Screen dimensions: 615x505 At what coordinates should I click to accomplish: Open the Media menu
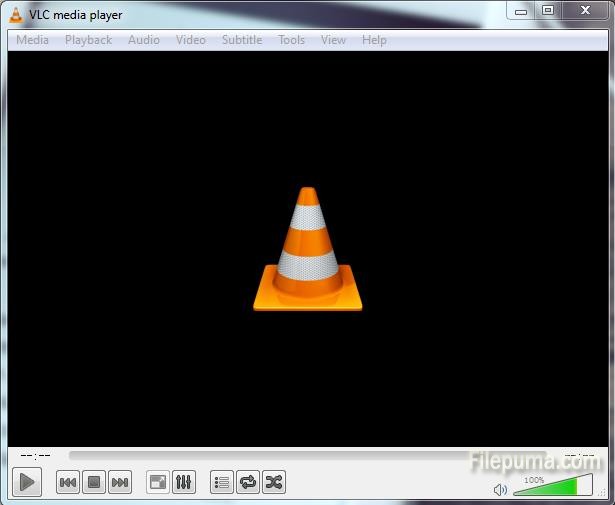[x=33, y=40]
